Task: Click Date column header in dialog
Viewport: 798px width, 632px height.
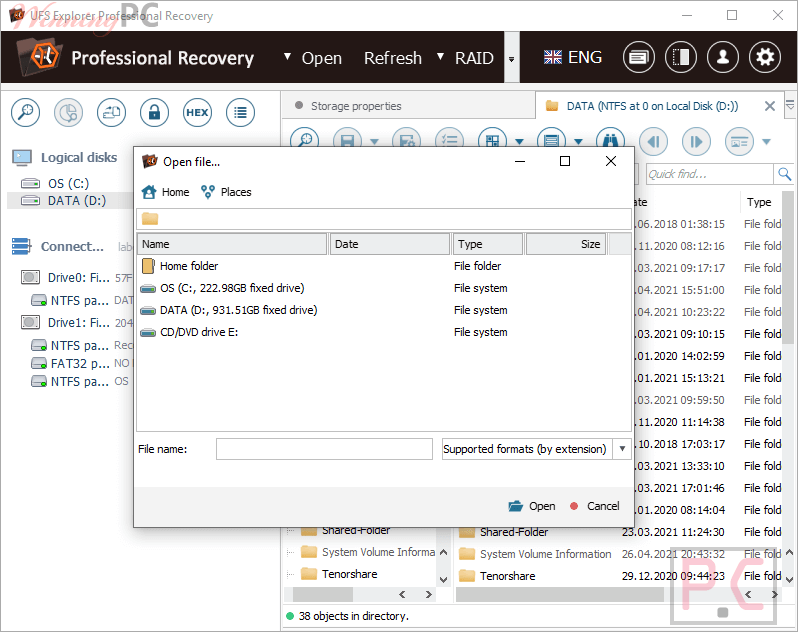Action: (x=389, y=244)
